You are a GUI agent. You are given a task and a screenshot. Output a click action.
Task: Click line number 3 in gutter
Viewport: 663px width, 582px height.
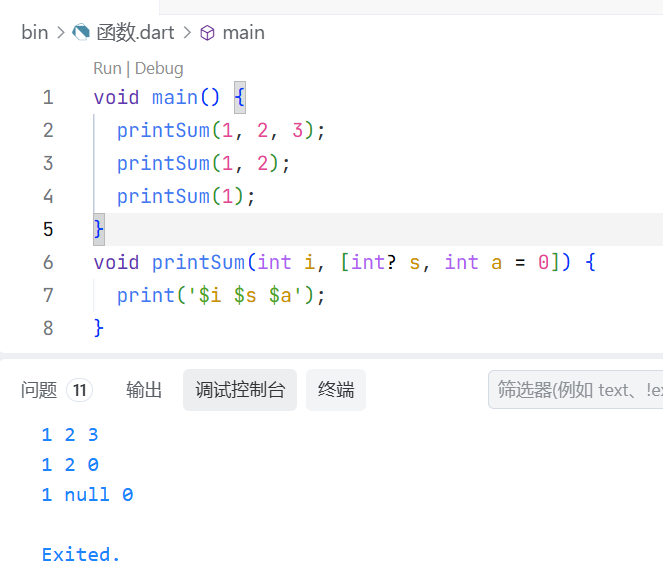tap(48, 163)
